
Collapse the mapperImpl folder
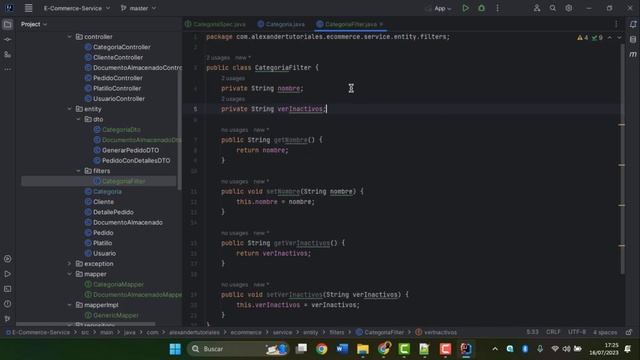[69, 305]
